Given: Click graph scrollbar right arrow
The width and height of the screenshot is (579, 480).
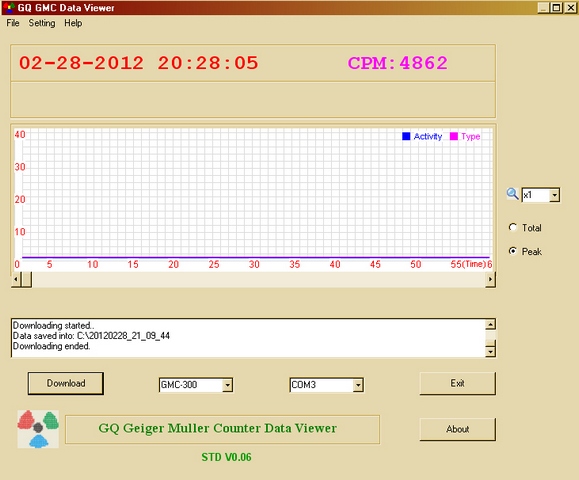Looking at the screenshot, I should [490, 280].
